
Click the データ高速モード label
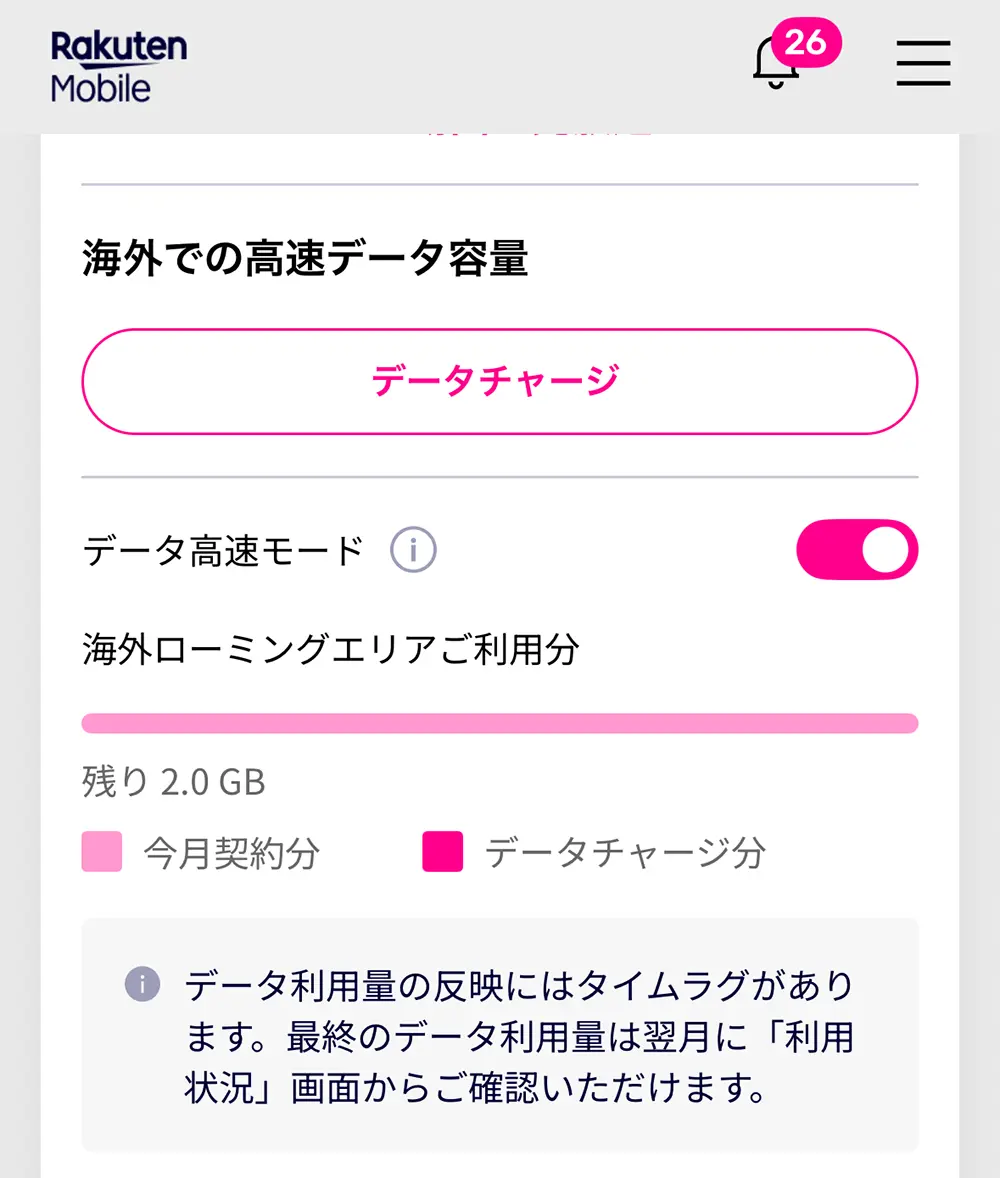(223, 550)
